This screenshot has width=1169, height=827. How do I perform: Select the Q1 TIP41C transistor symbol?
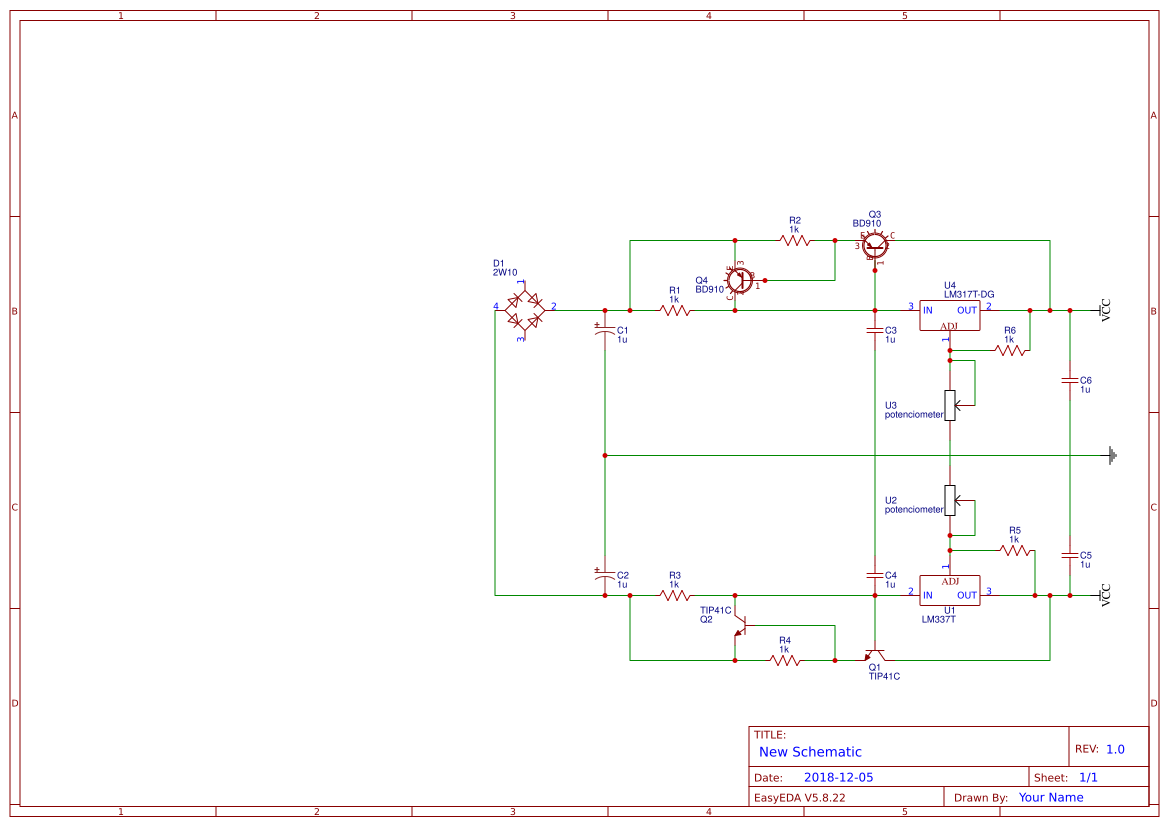[872, 658]
